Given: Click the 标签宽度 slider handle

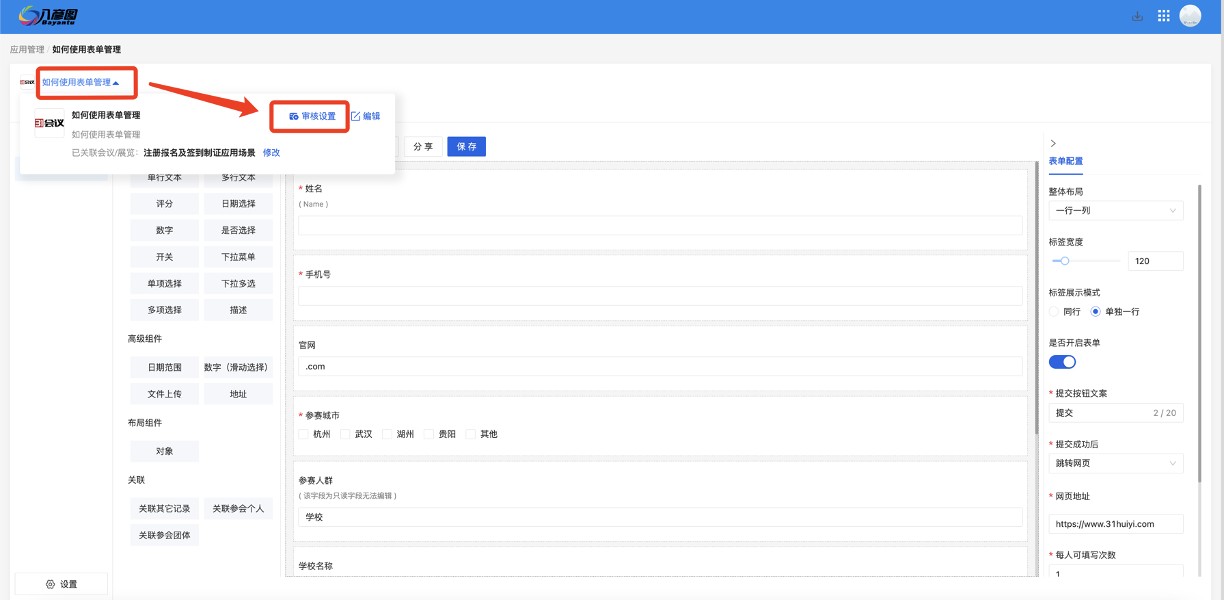Looking at the screenshot, I should [x=1065, y=261].
